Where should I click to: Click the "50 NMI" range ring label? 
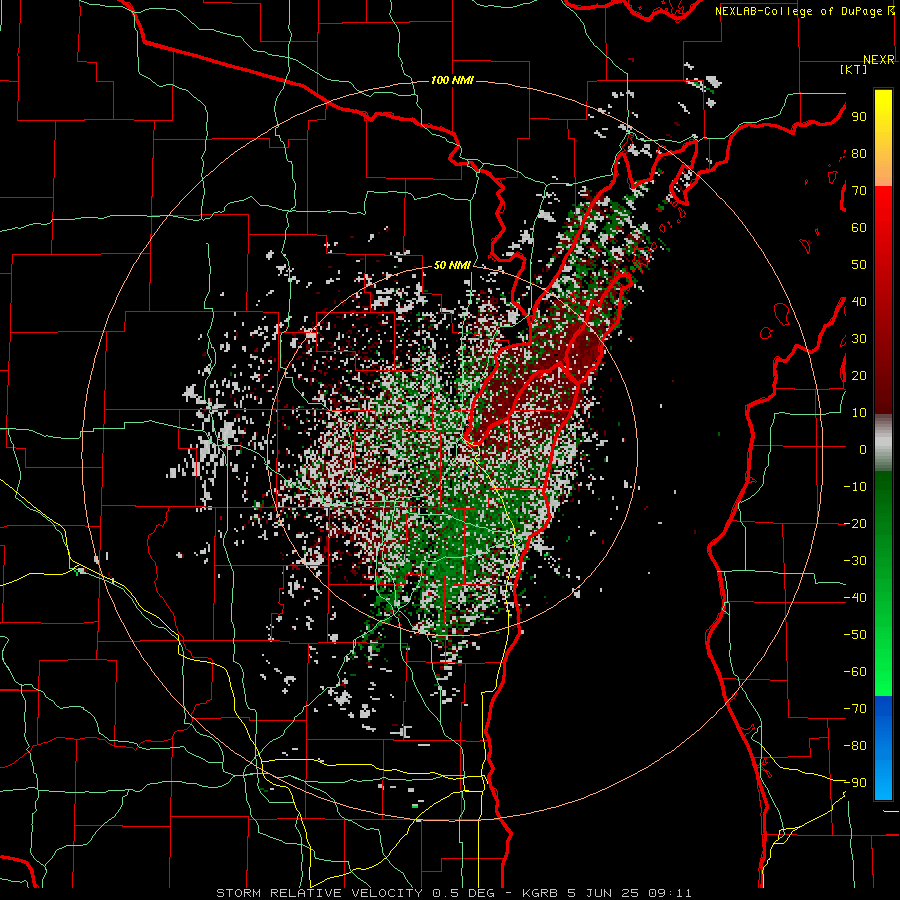pos(452,265)
